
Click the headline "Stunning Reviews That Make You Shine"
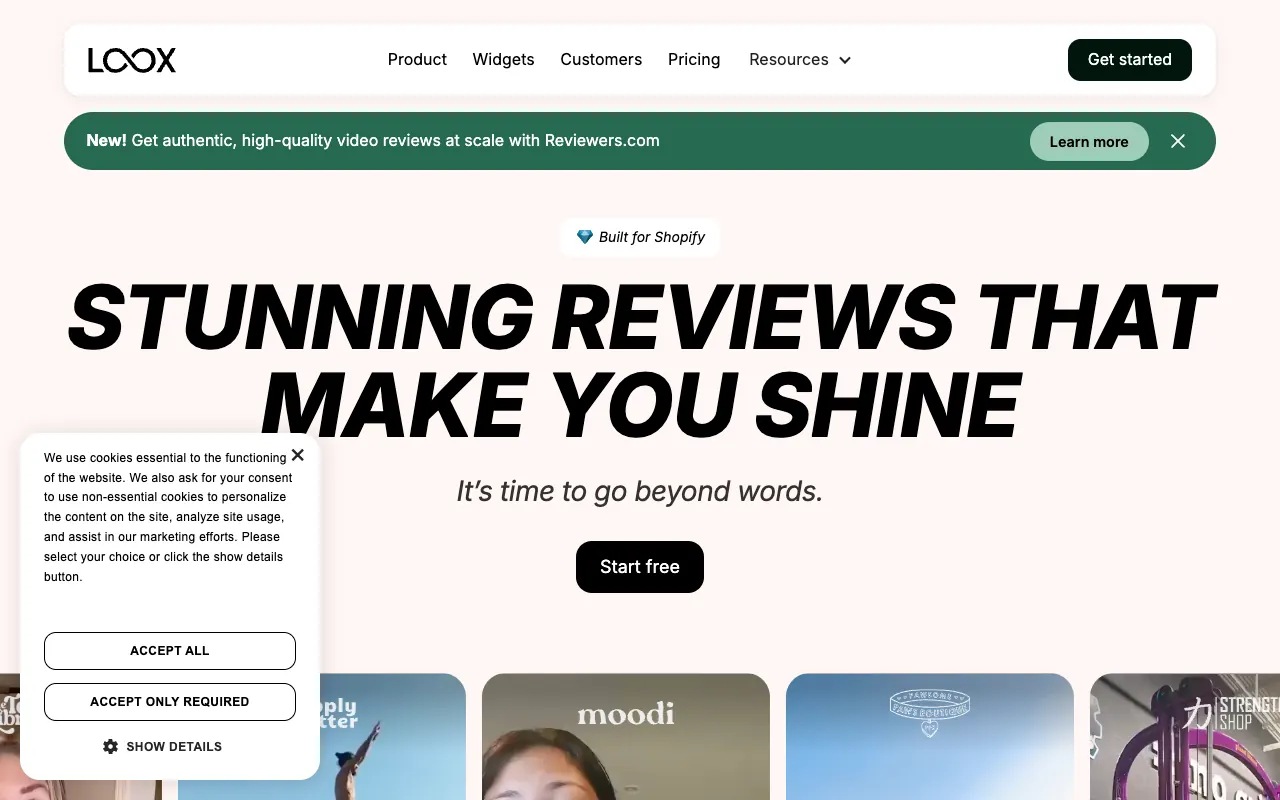(640, 361)
